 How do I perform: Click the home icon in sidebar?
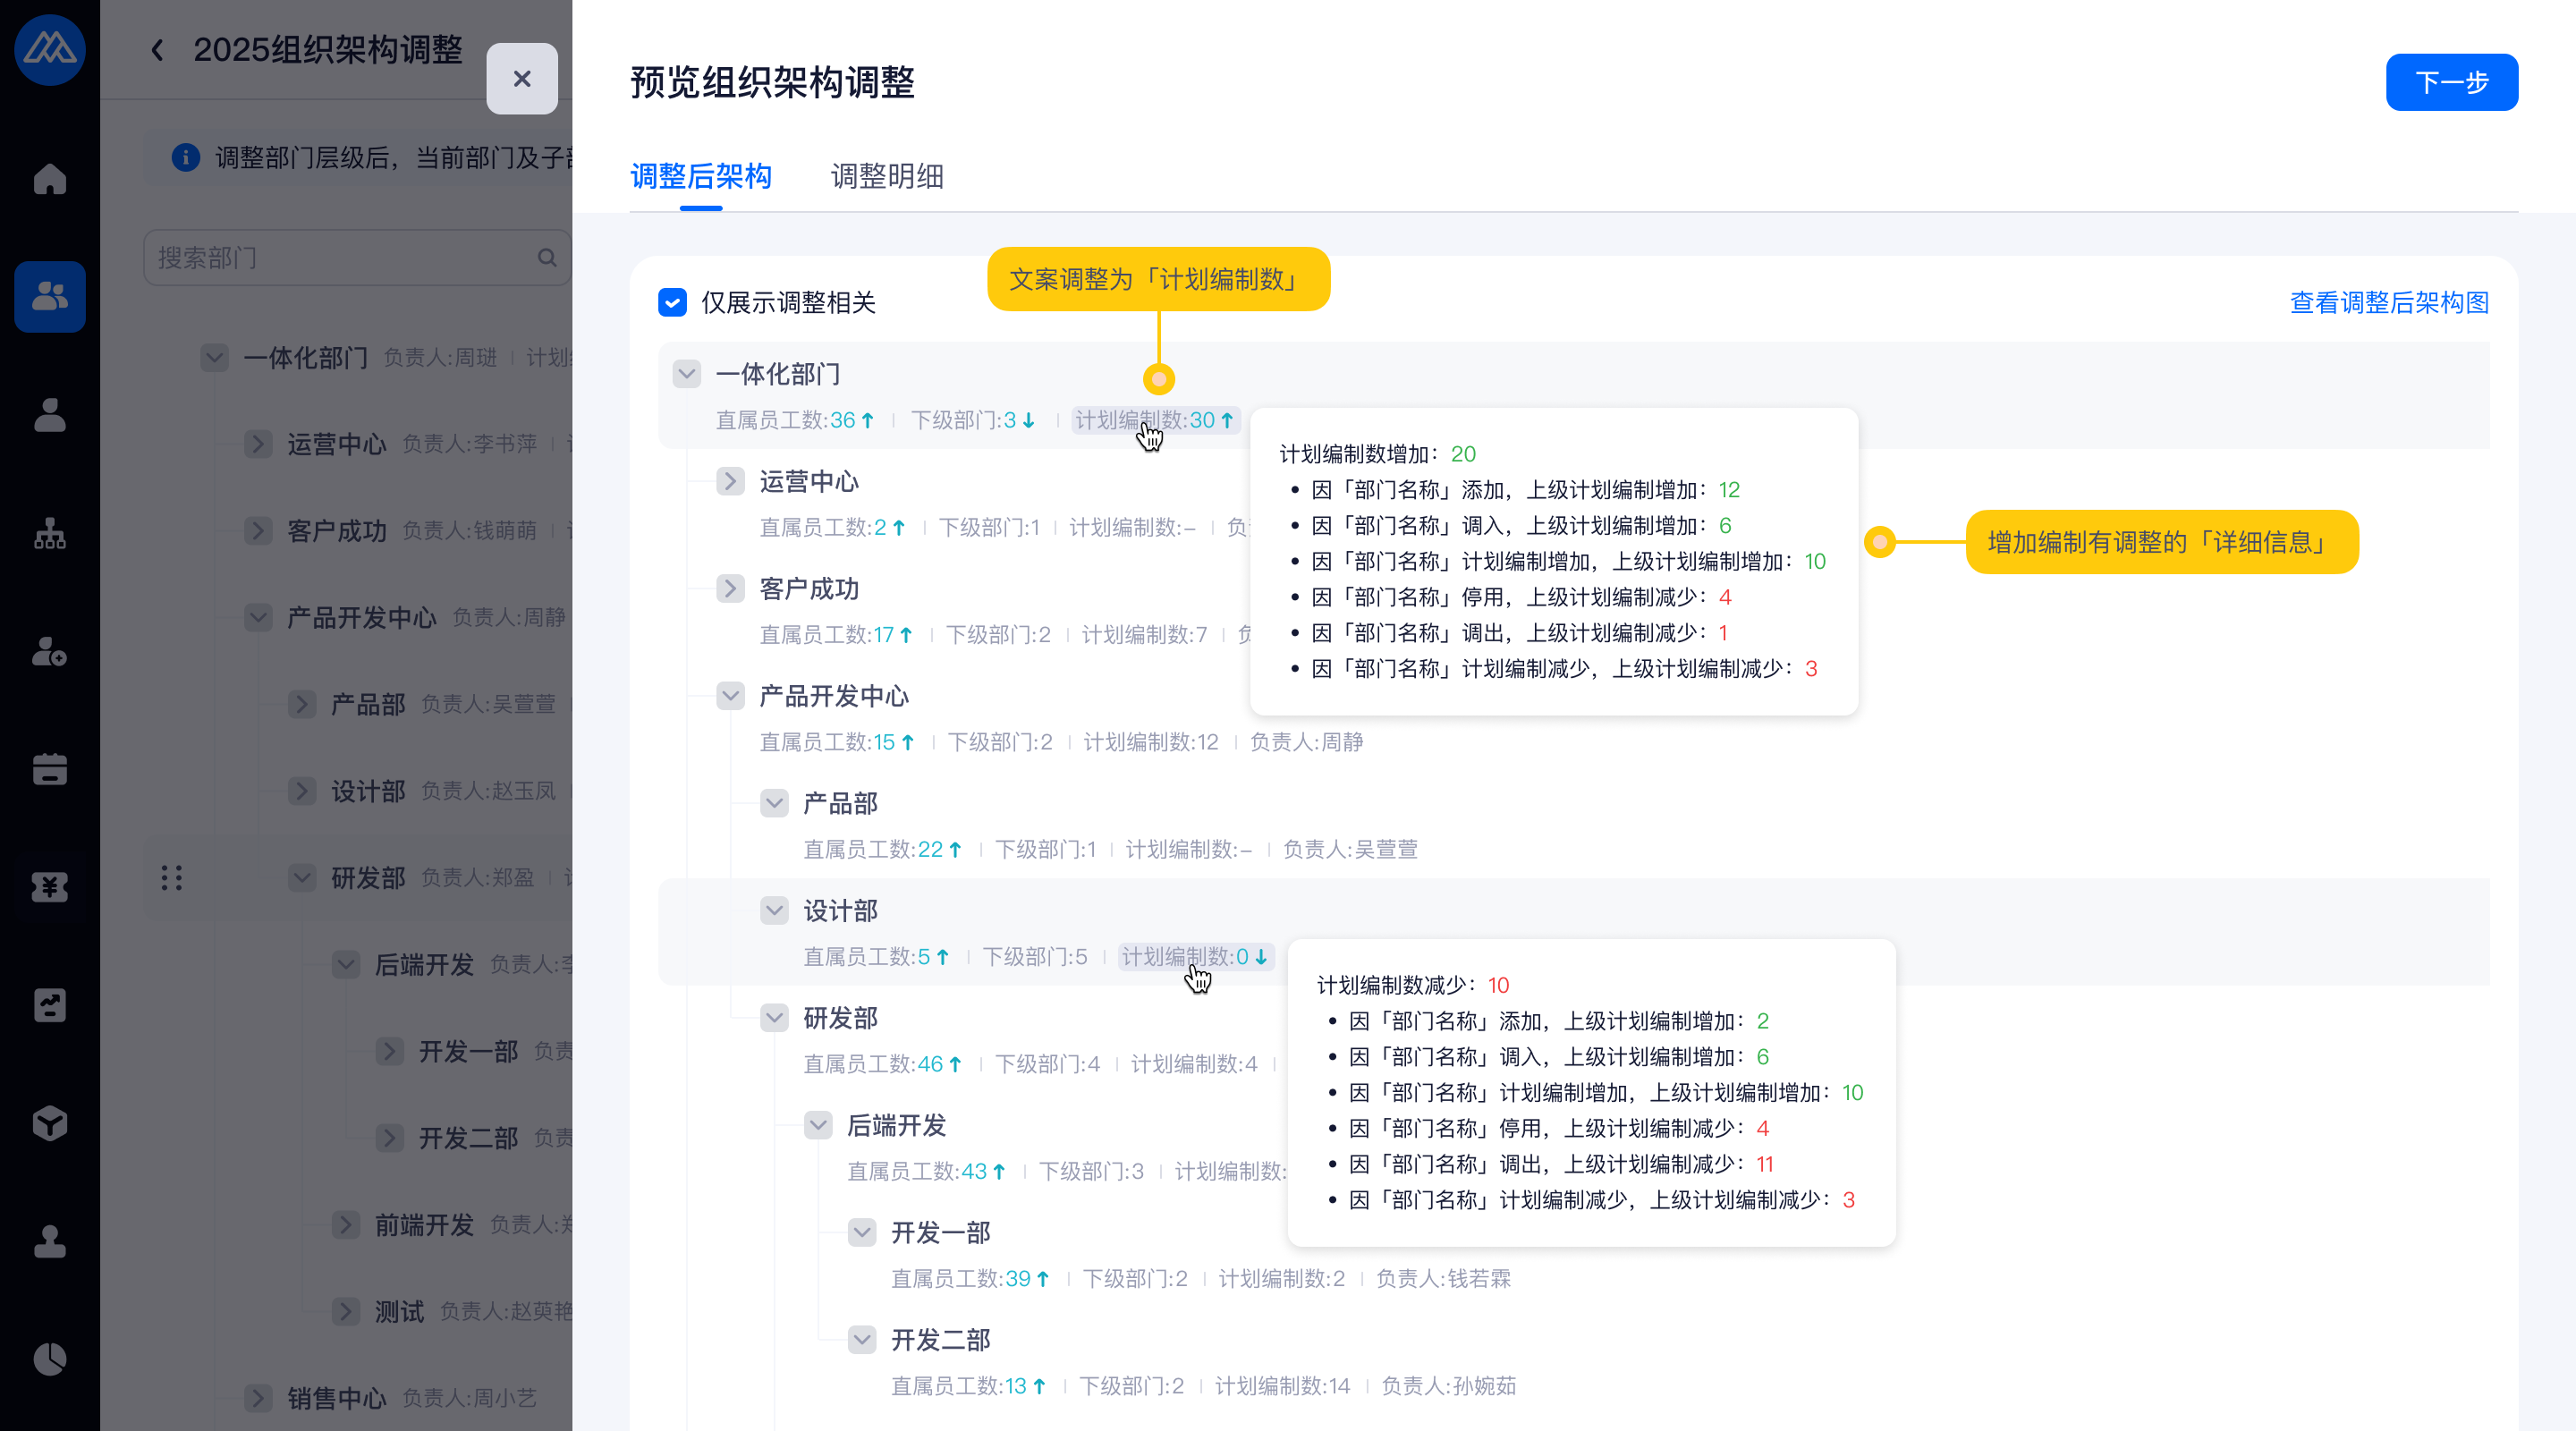[49, 180]
